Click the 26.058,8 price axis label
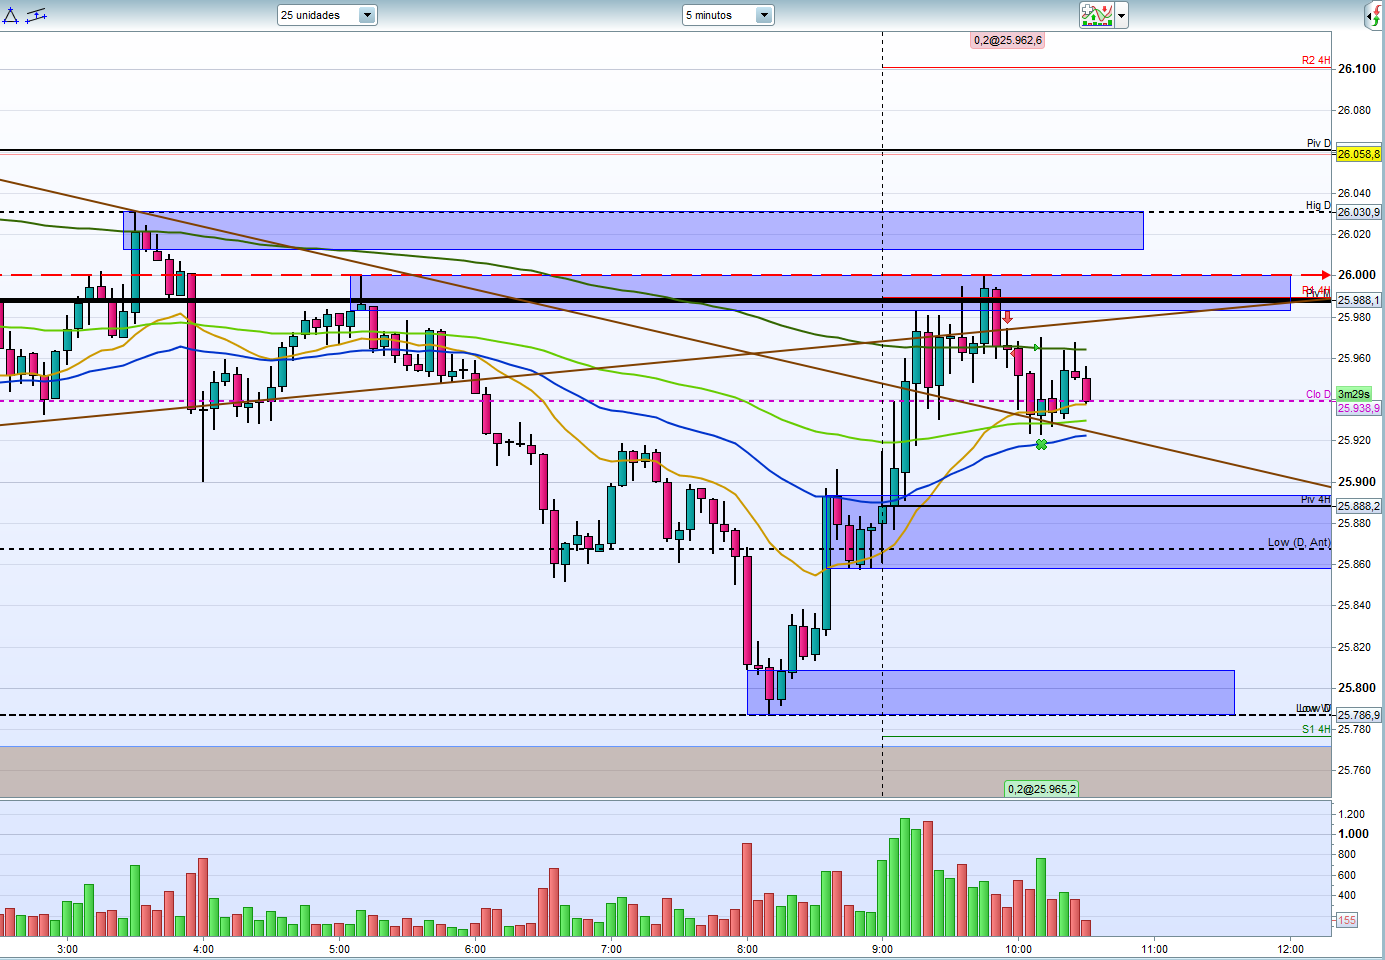This screenshot has height=960, width=1385. click(1359, 154)
